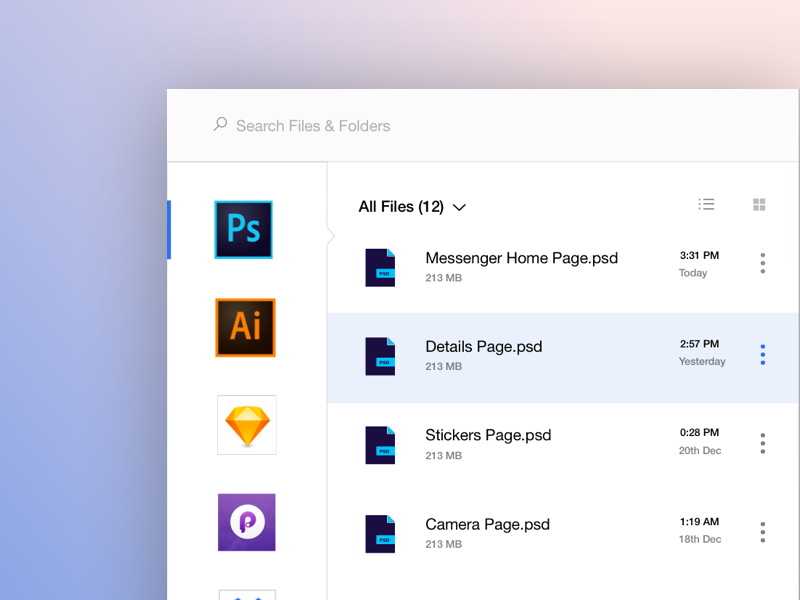Open the blue three-dot menu for Details Page.psd
This screenshot has height=600, width=800.
click(x=762, y=354)
